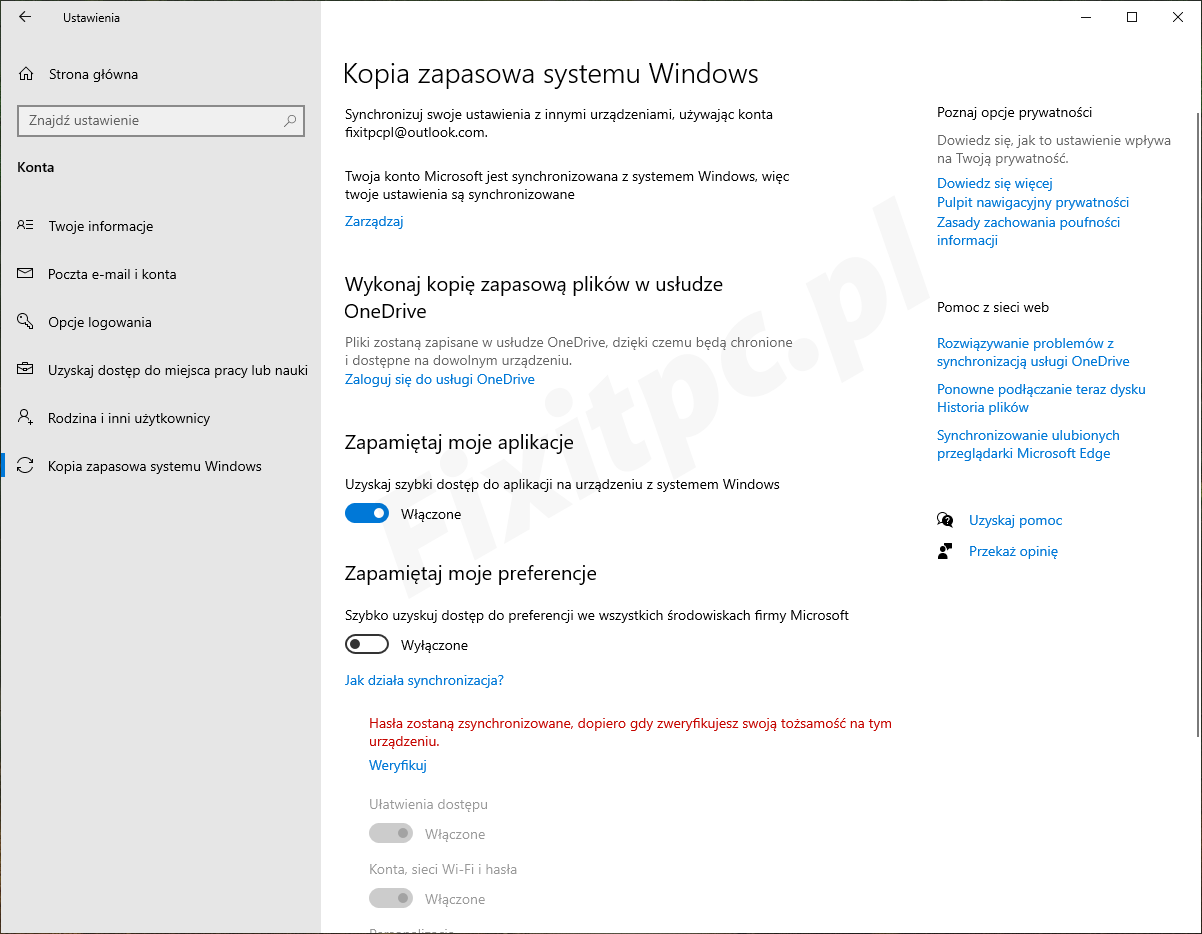Click the key icon for Opcje logowania
This screenshot has width=1202, height=934.
coord(26,322)
